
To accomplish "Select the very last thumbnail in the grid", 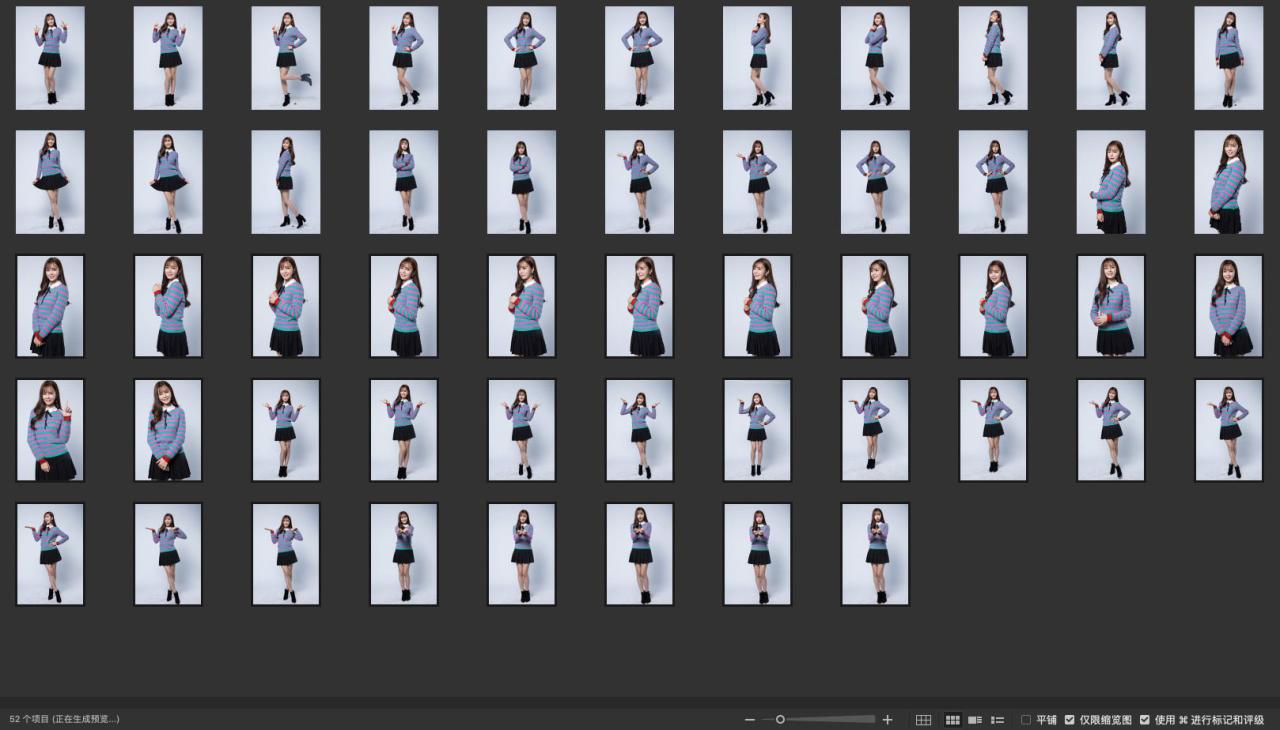I will coord(875,554).
